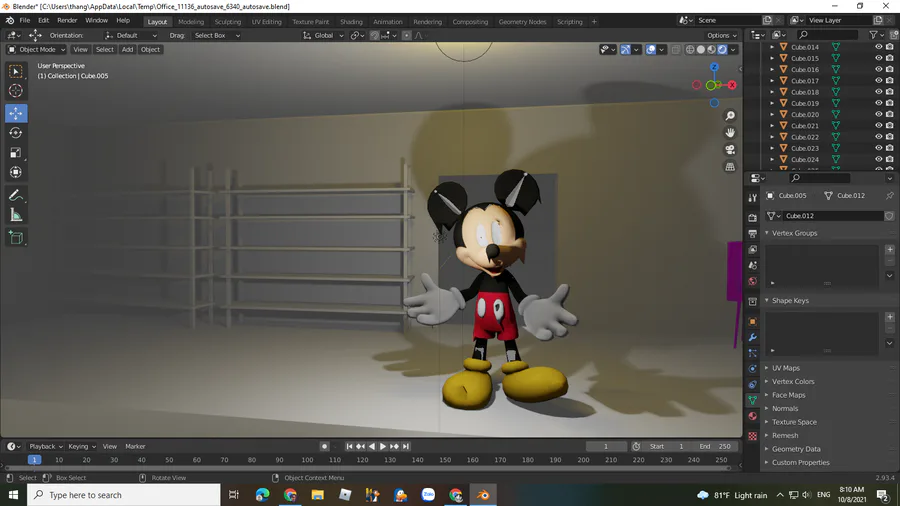Click the current frame number field
Screen dimensions: 900x506
click(606, 446)
